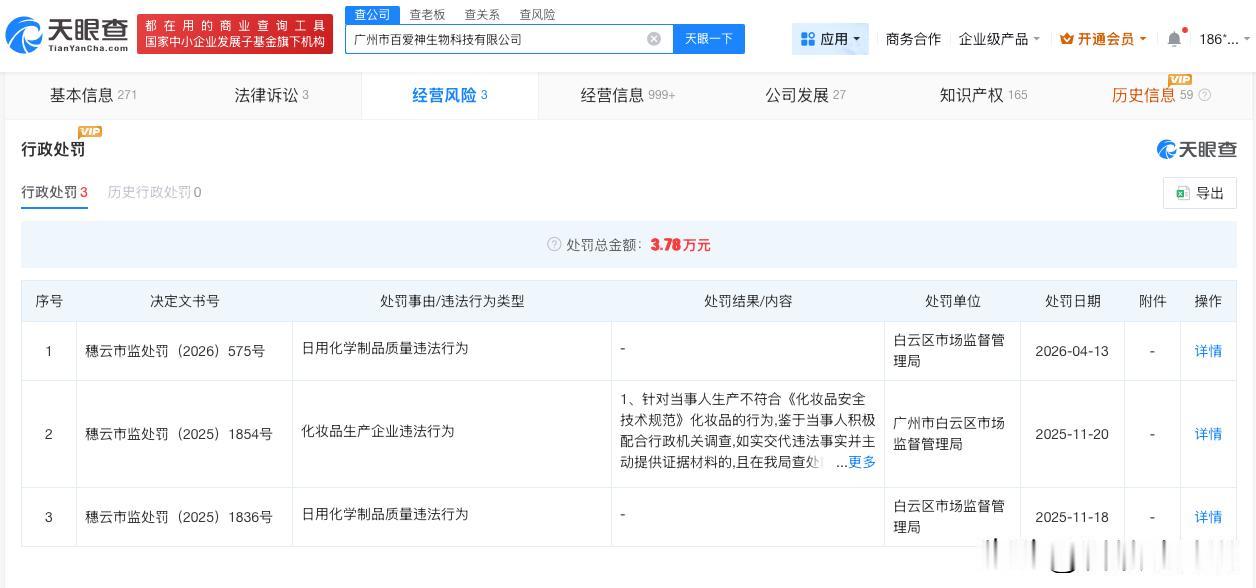Click 化妆品生产企业违法行为 reason cell
Image resolution: width=1256 pixels, height=588 pixels.
point(378,431)
